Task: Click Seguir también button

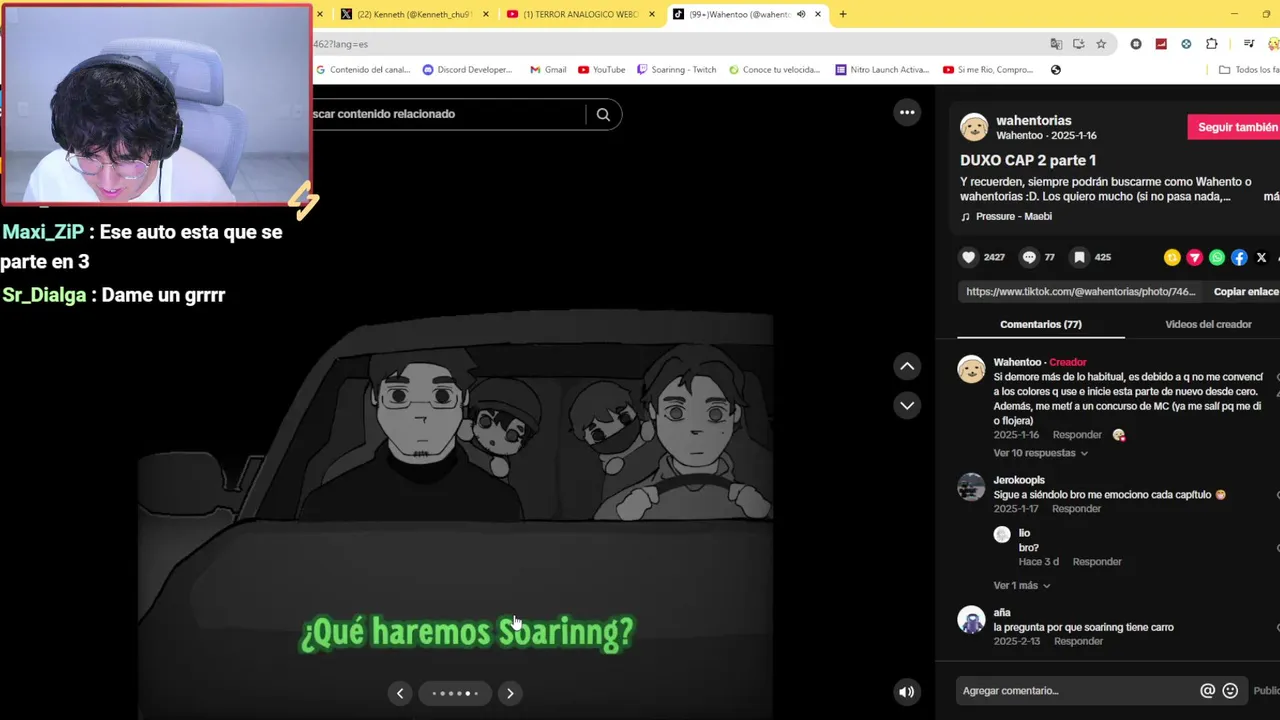Action: pyautogui.click(x=1234, y=127)
